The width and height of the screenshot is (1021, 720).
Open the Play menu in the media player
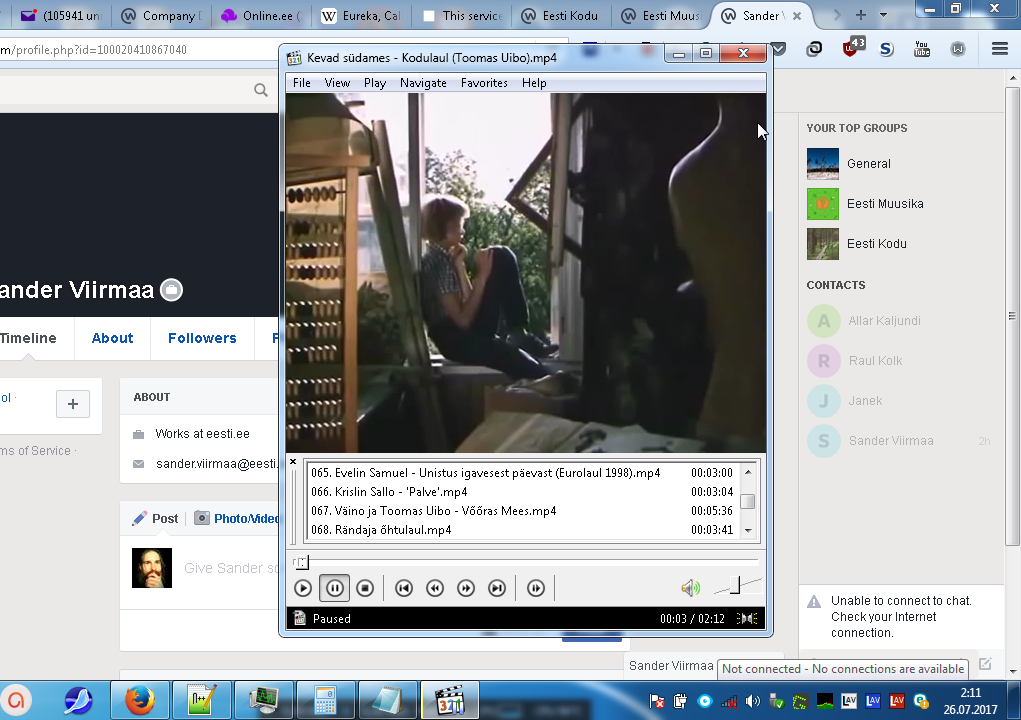pos(375,83)
